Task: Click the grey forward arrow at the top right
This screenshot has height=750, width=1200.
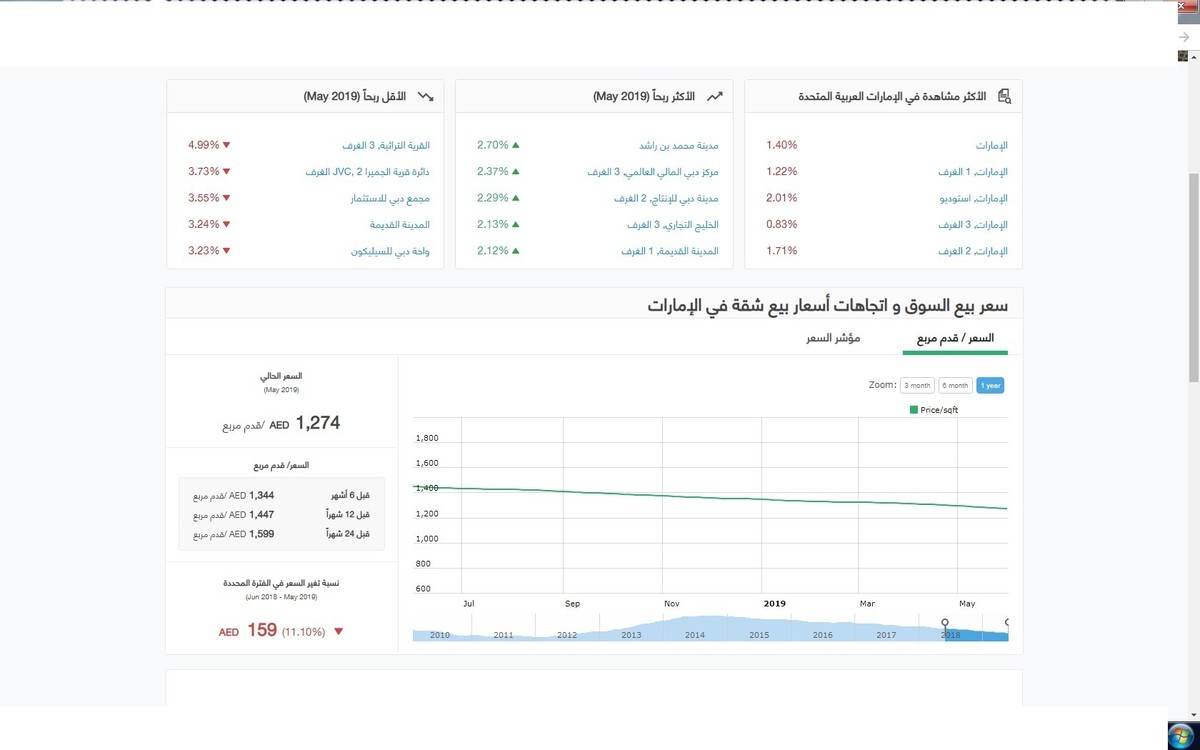Action: 1184,36
